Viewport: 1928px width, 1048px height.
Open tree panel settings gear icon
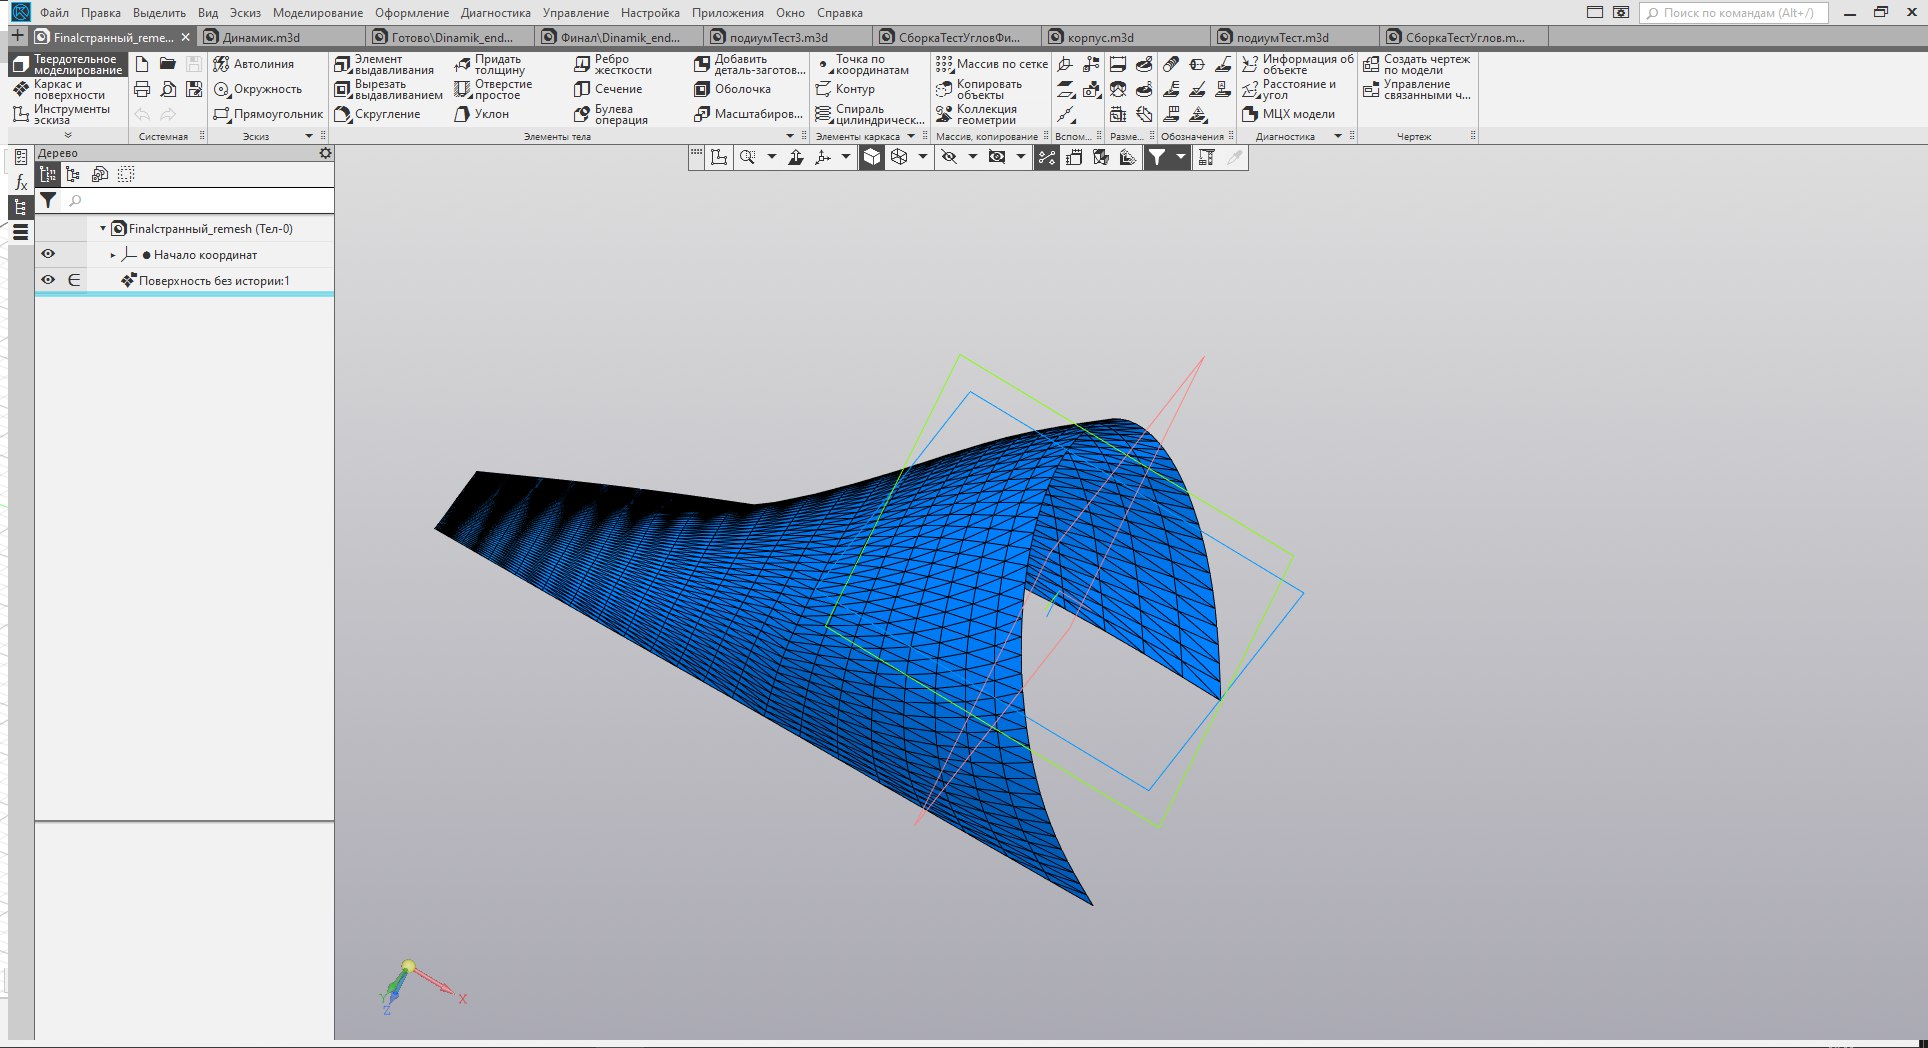(x=325, y=153)
